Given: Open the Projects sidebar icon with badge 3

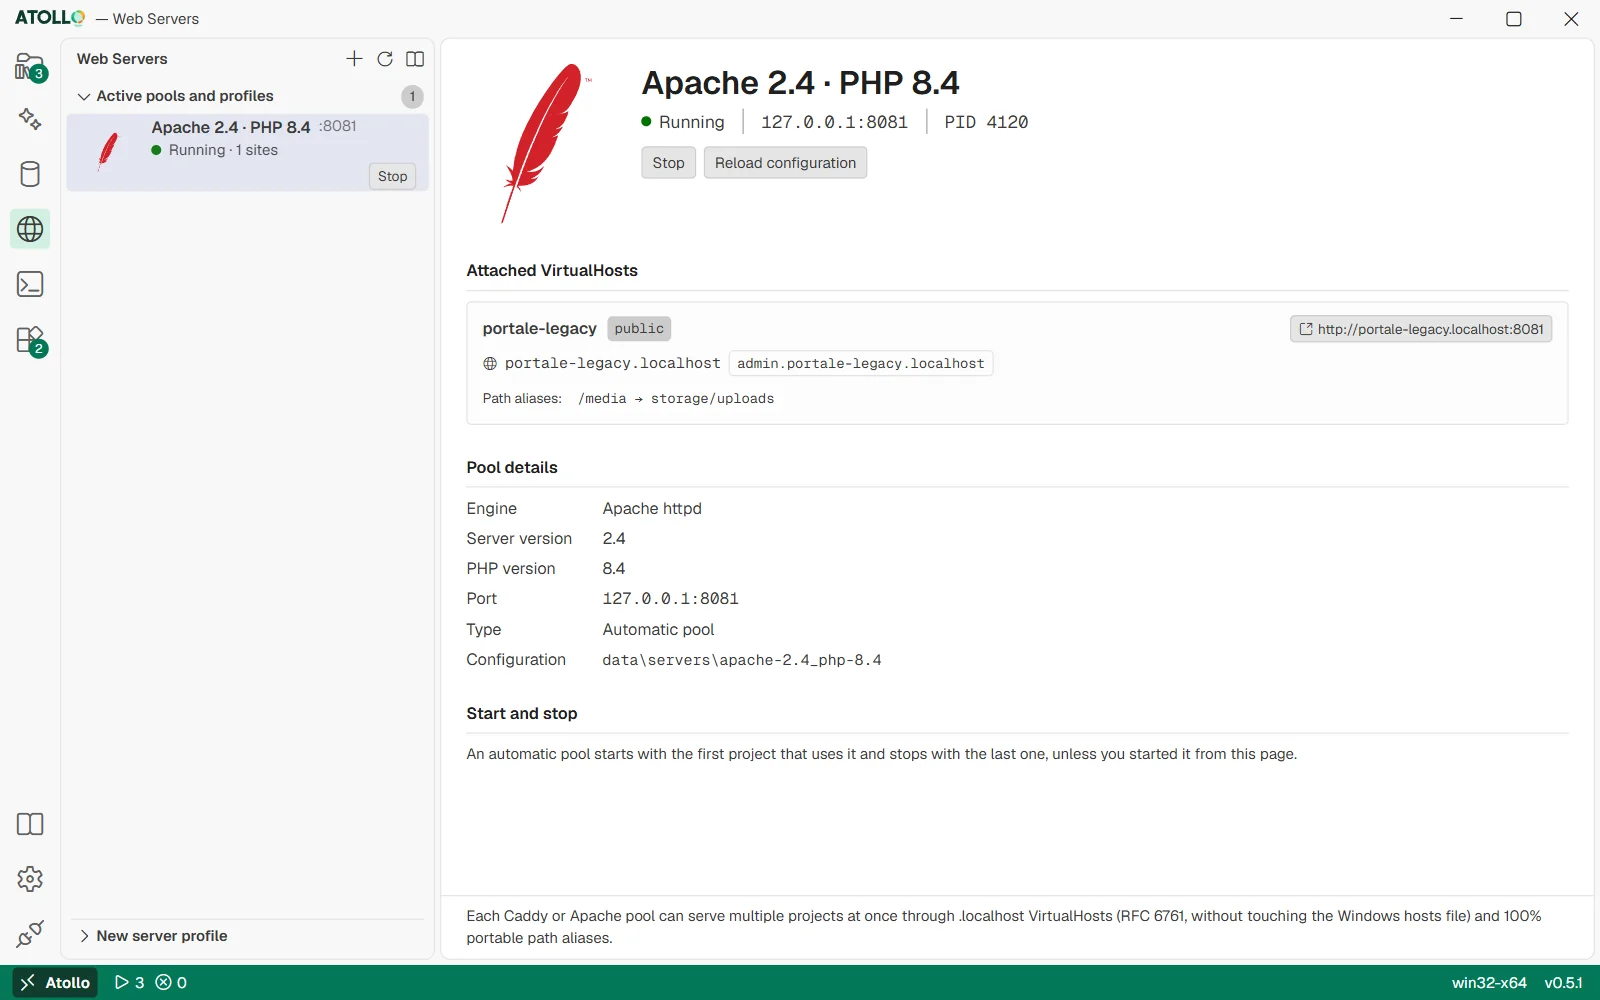Looking at the screenshot, I should (30, 68).
